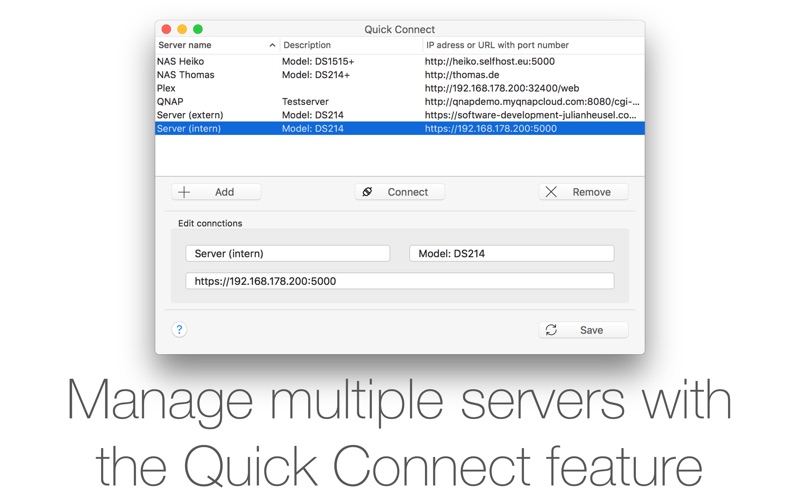The height and width of the screenshot is (500, 800).
Task: Click the green zoom window button
Action: click(x=198, y=29)
